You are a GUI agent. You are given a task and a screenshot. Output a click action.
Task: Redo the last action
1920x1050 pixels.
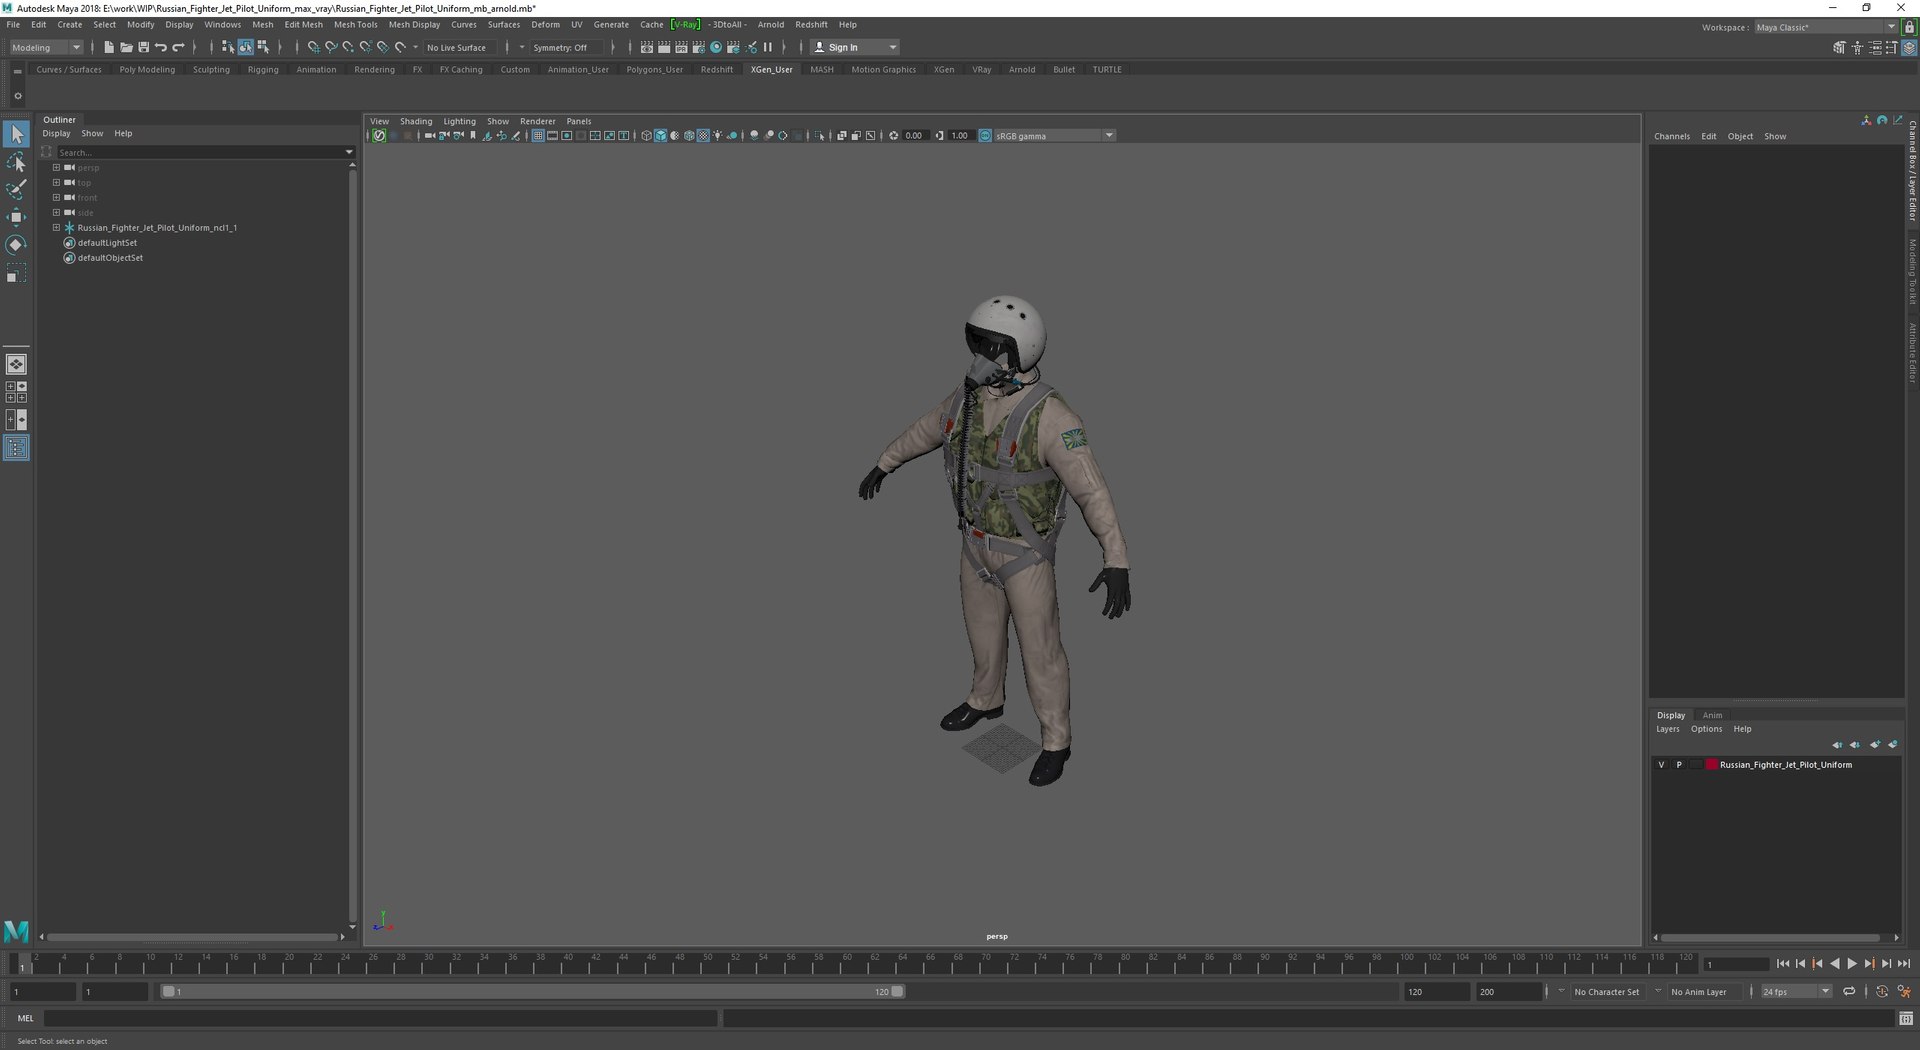[179, 47]
